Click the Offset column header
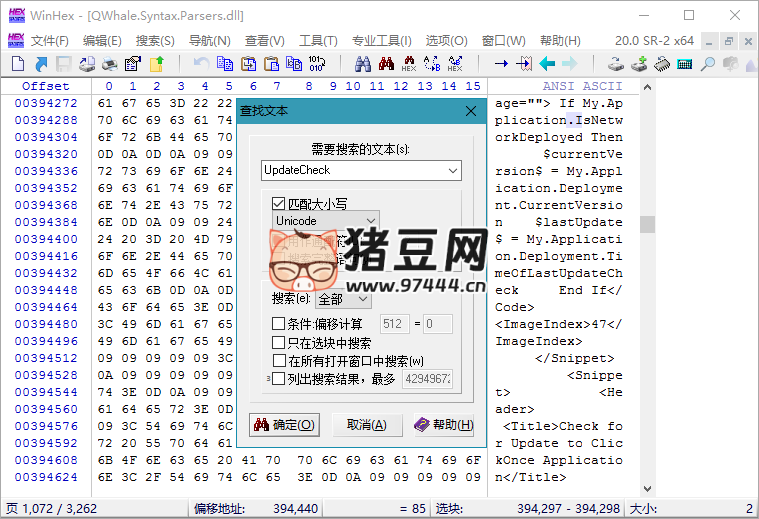This screenshot has width=759, height=519. coord(46,86)
